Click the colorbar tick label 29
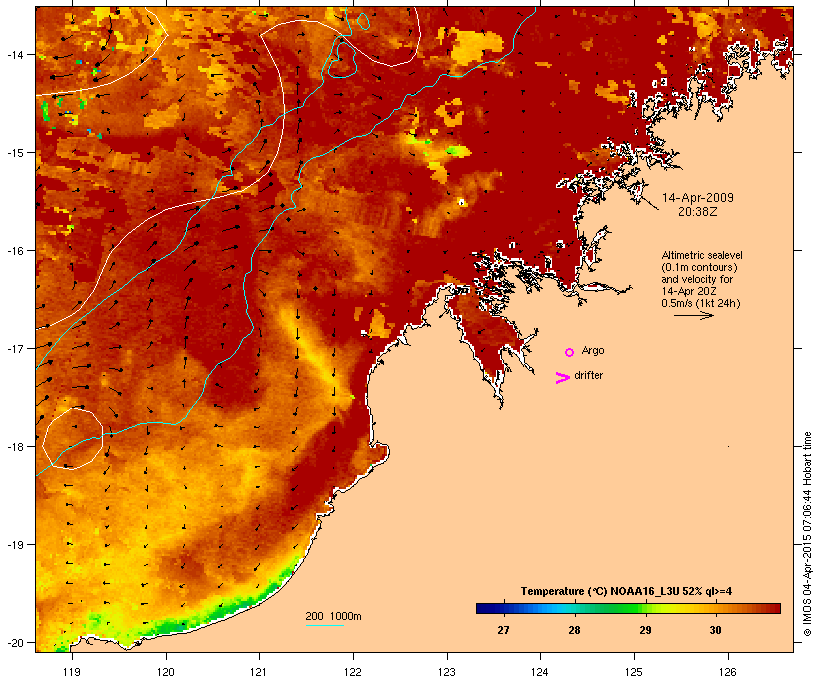Viewport: 820px width, 680px height. click(x=645, y=630)
